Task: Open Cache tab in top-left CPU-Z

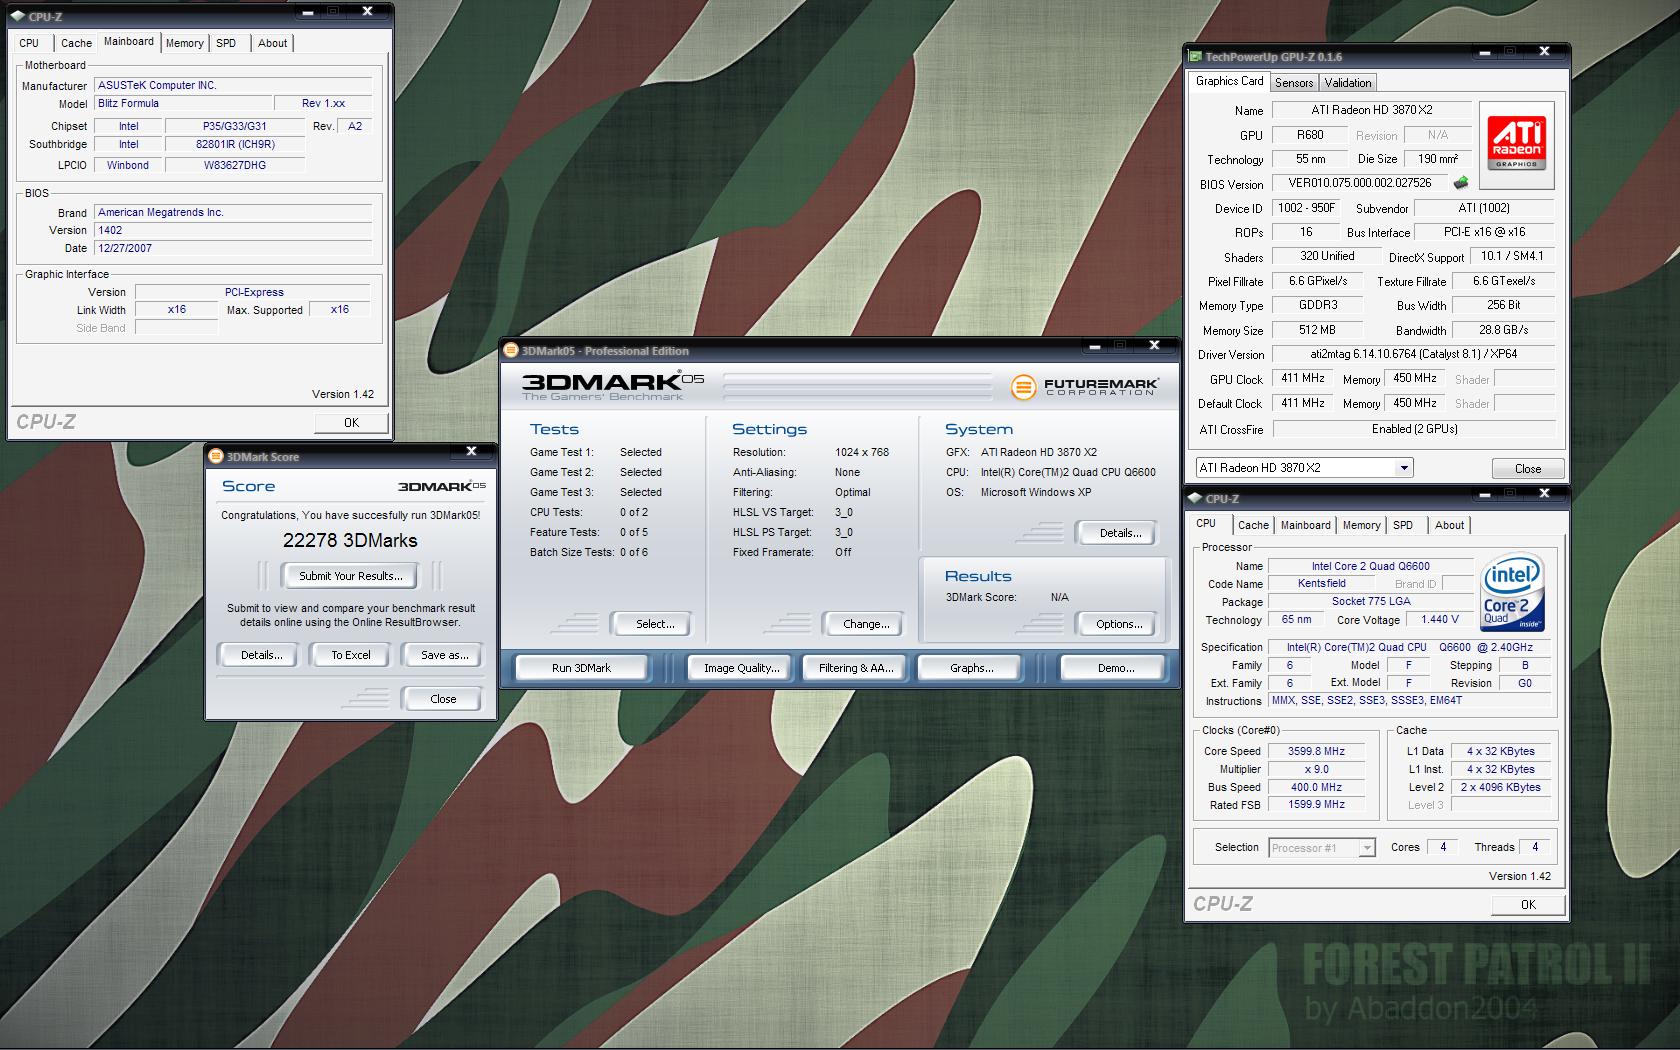Action: (x=76, y=43)
